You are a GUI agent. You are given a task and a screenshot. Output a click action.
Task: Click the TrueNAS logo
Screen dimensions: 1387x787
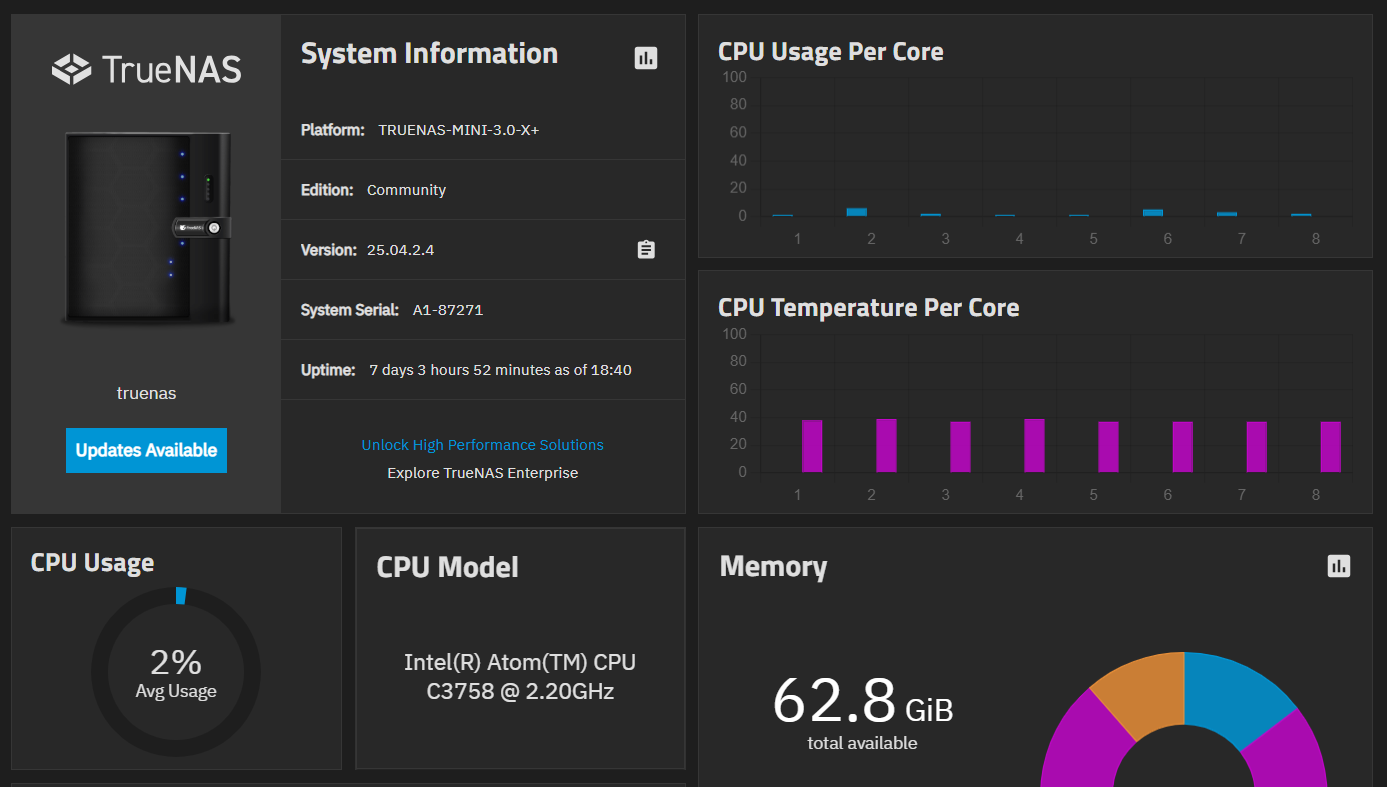coord(147,69)
